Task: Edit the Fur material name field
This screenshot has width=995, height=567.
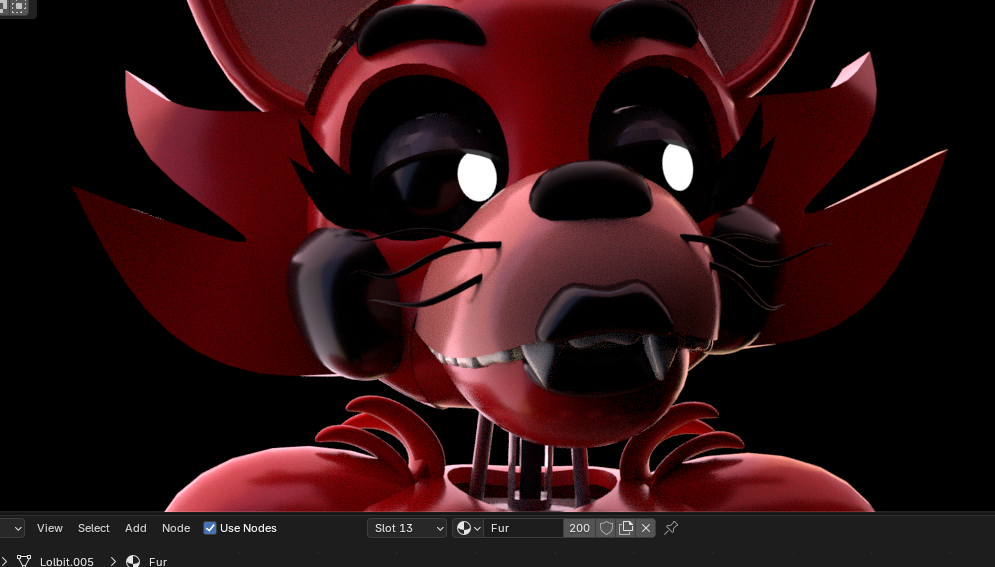Action: pos(524,528)
